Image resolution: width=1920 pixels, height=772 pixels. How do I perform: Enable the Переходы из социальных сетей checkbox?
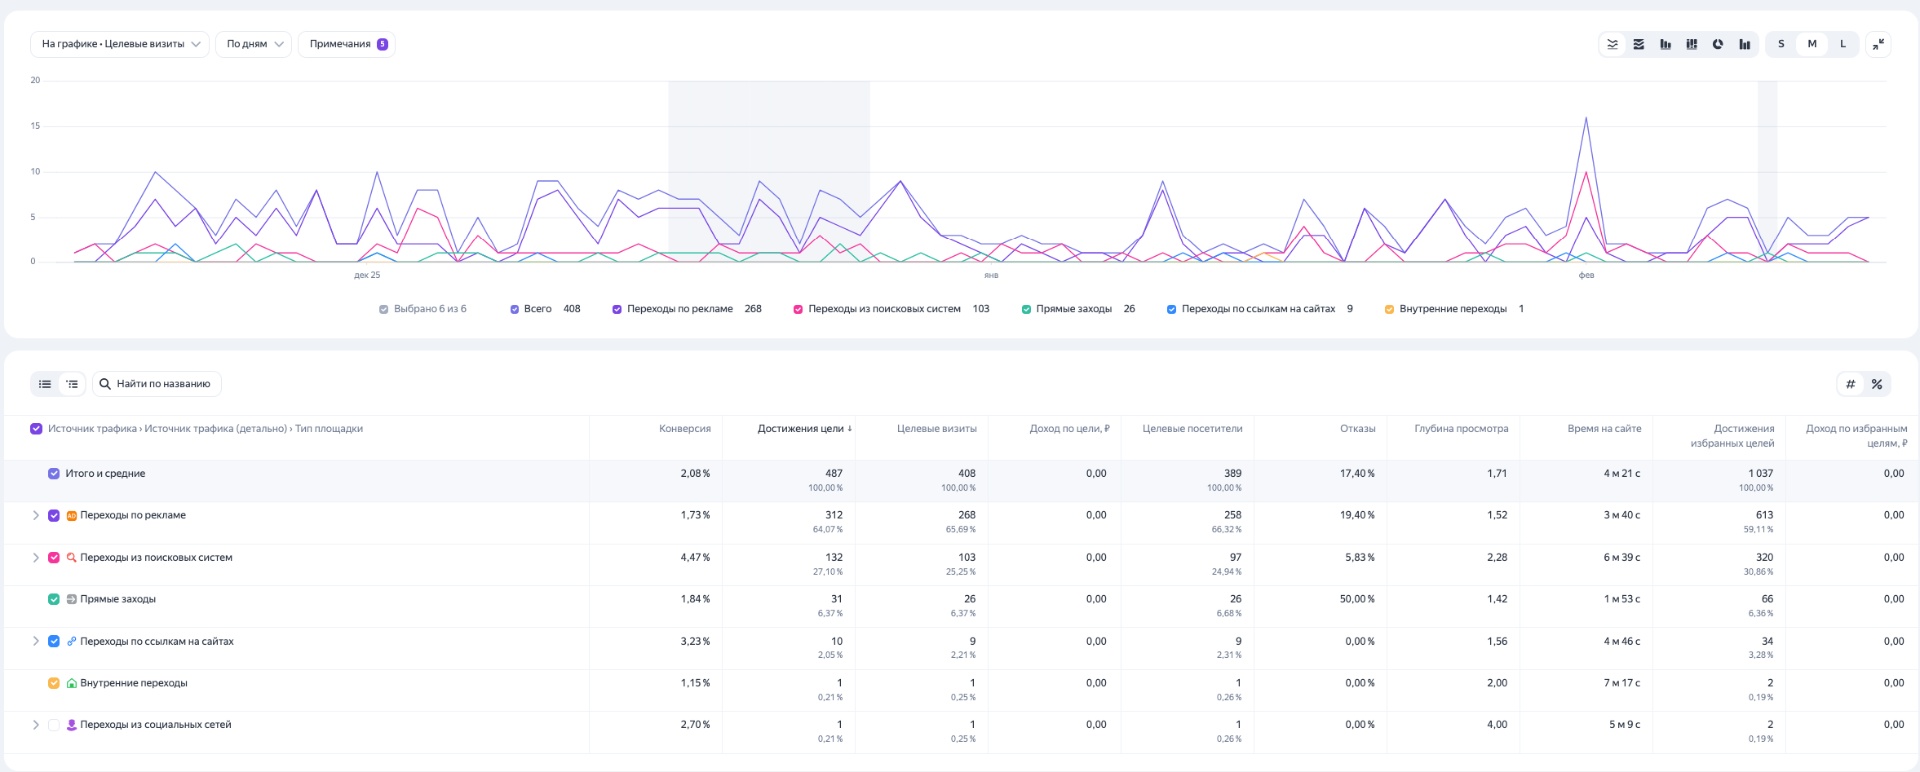[x=54, y=725]
